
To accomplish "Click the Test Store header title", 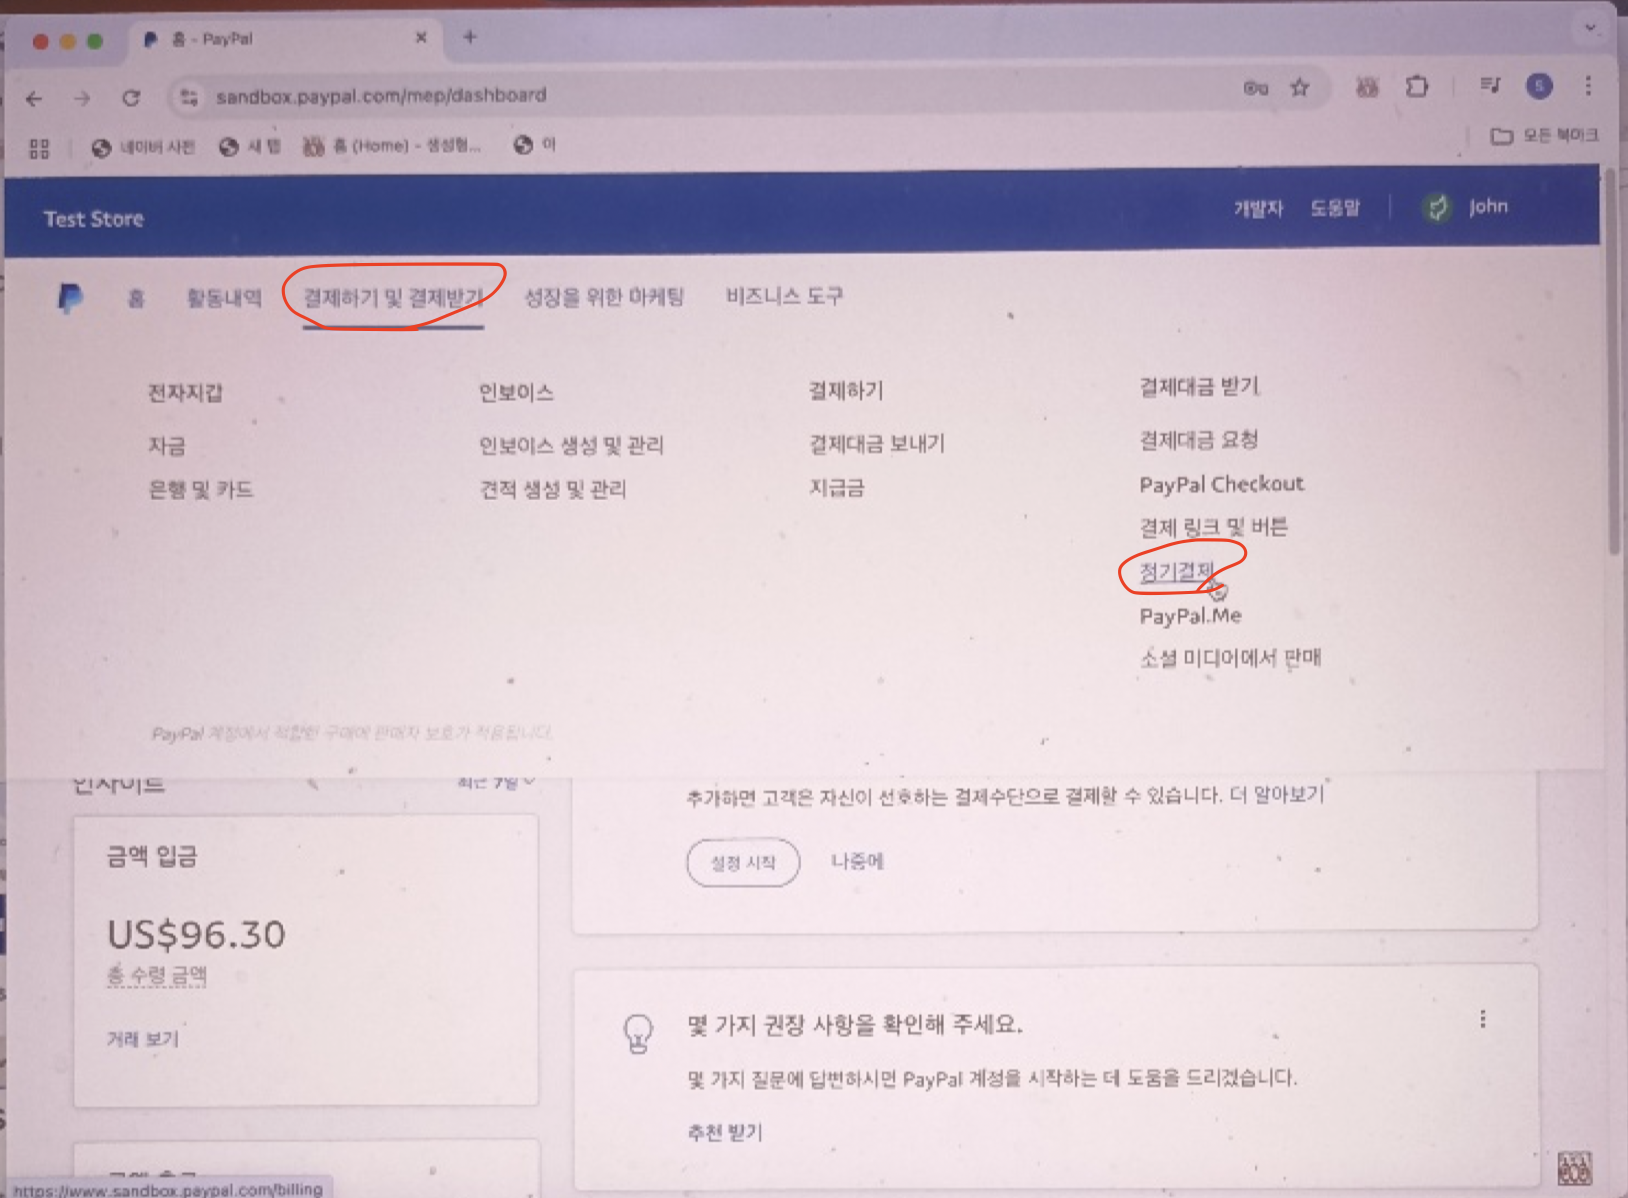I will click(x=94, y=219).
